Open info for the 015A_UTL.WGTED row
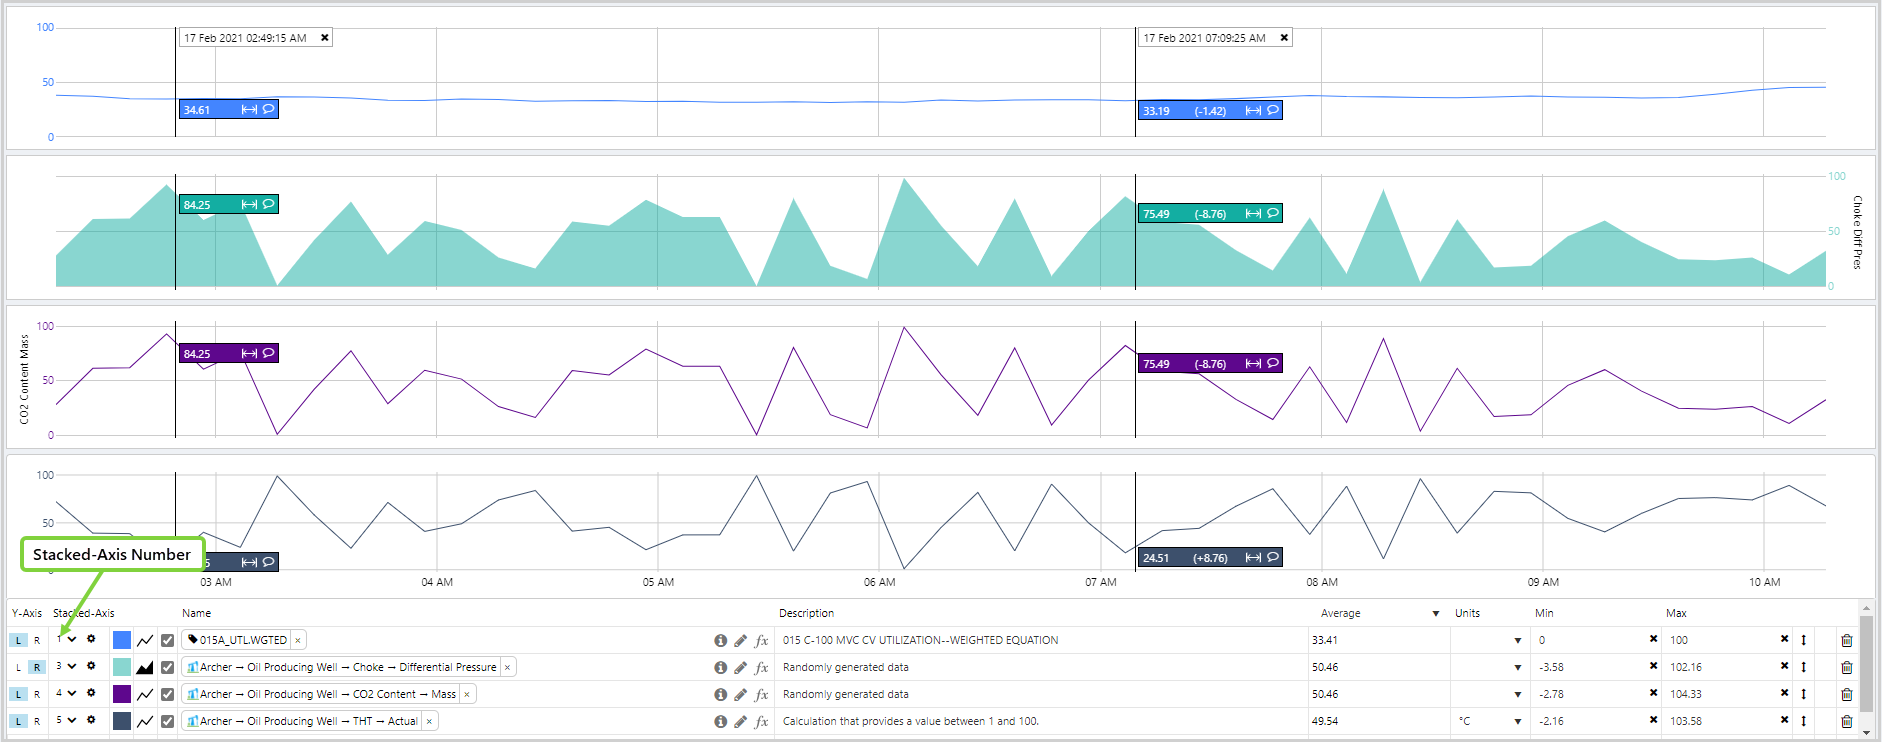The width and height of the screenshot is (1882, 742). point(720,640)
